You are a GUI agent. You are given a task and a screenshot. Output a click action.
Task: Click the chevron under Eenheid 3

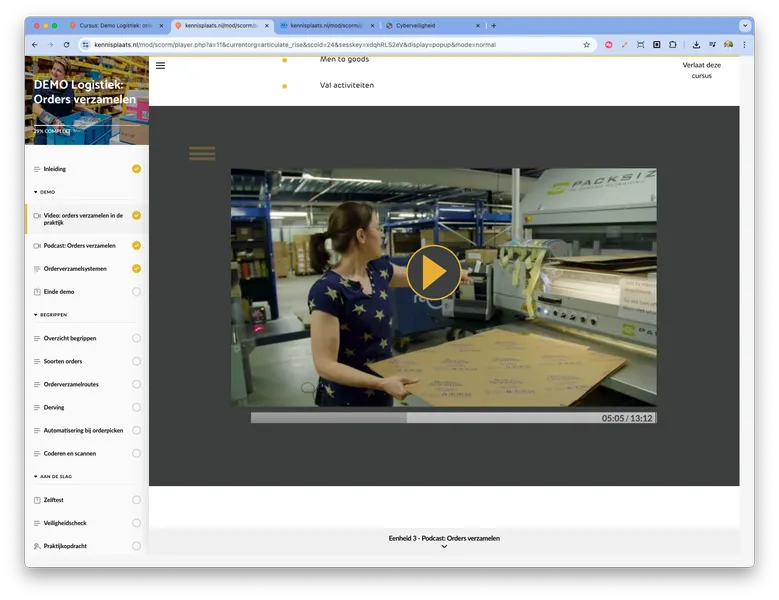point(444,547)
